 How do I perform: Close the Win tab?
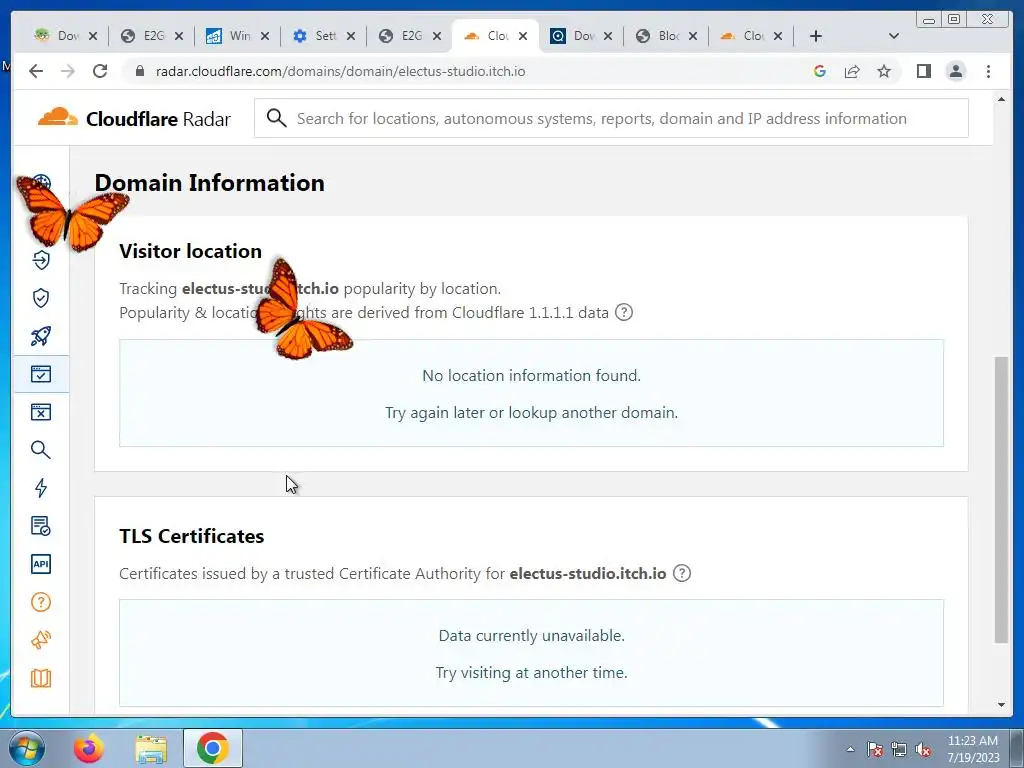point(264,36)
